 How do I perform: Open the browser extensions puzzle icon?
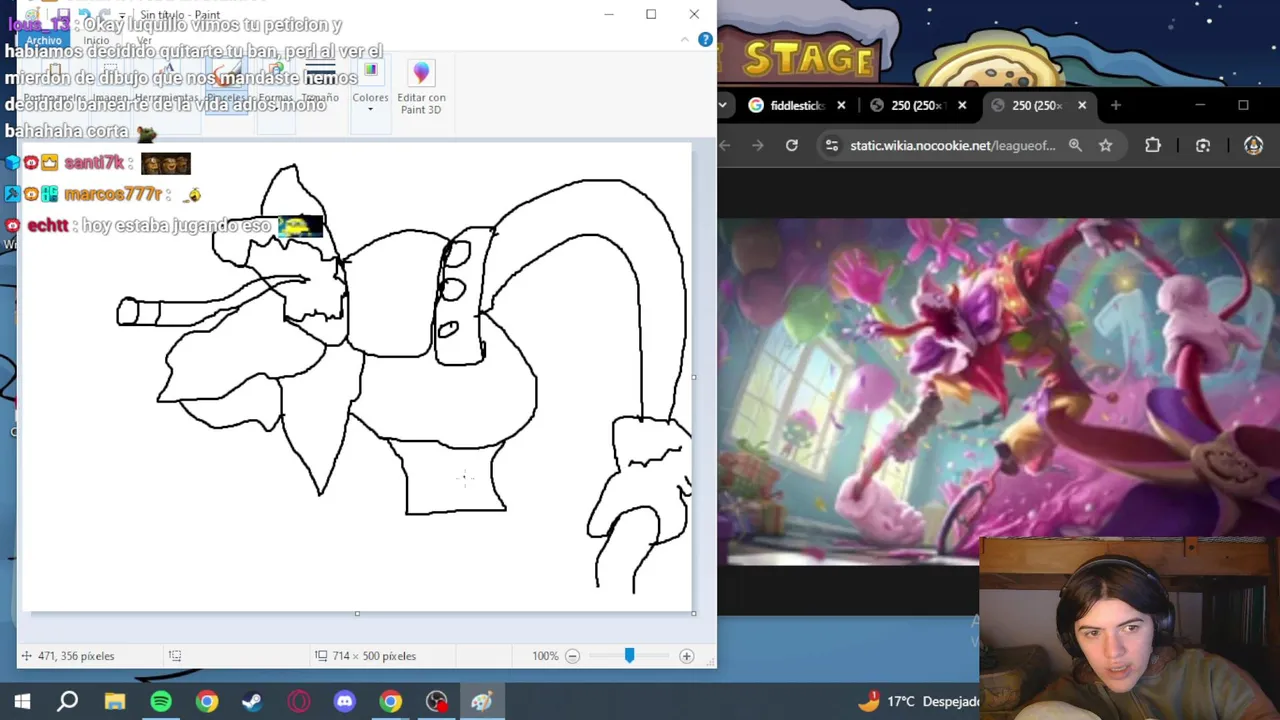[1153, 145]
